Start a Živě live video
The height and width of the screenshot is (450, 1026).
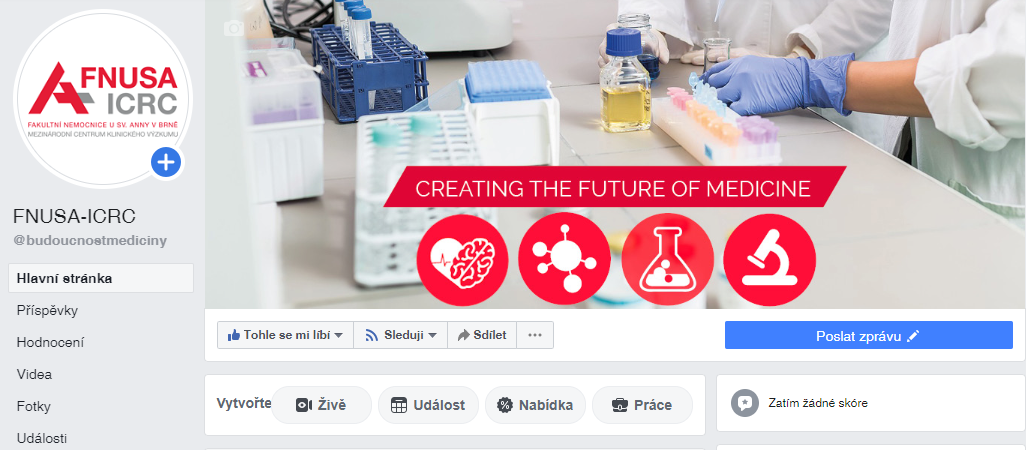click(321, 405)
